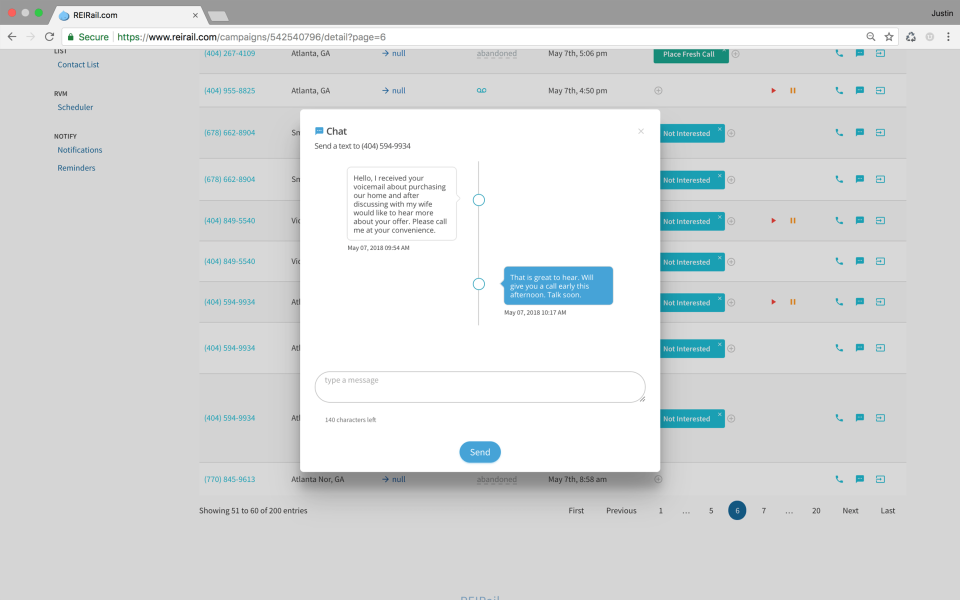Click the chat icon in the Chat dialog header
The height and width of the screenshot is (600, 960).
[x=317, y=130]
